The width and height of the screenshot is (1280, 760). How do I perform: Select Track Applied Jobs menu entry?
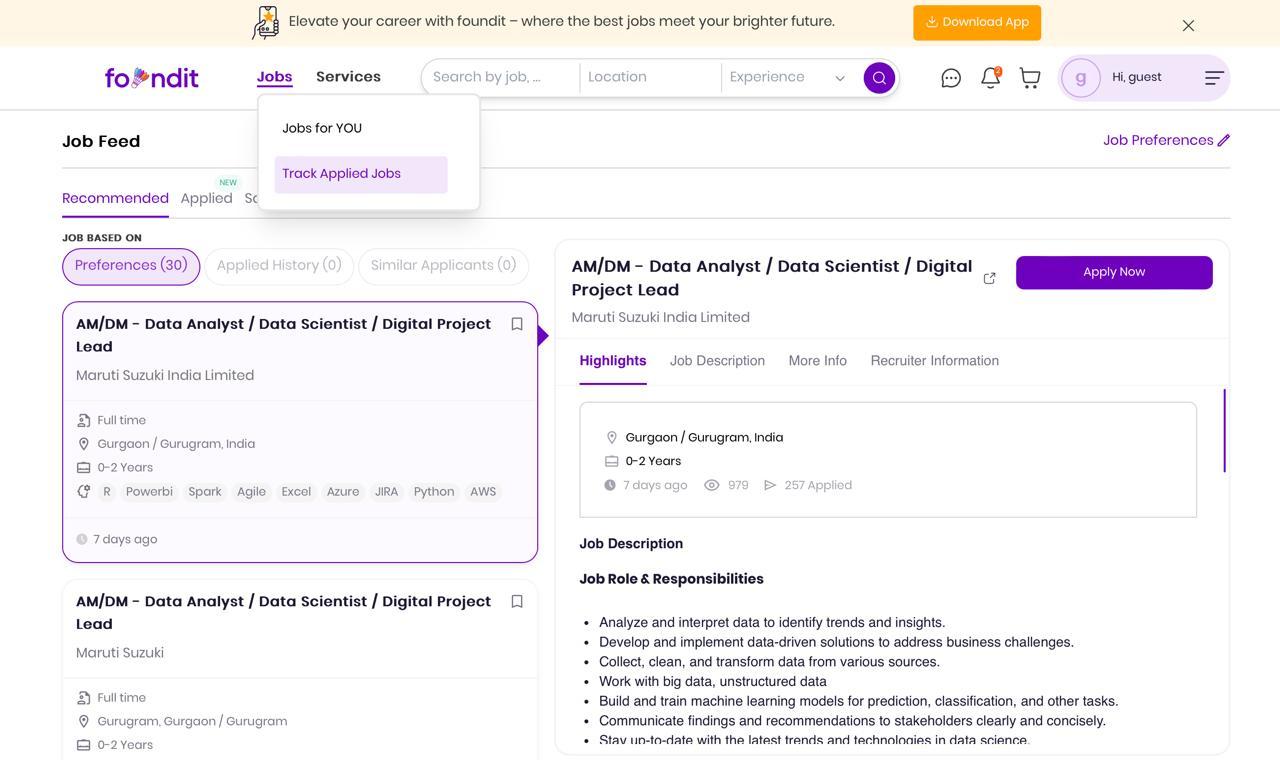361,174
